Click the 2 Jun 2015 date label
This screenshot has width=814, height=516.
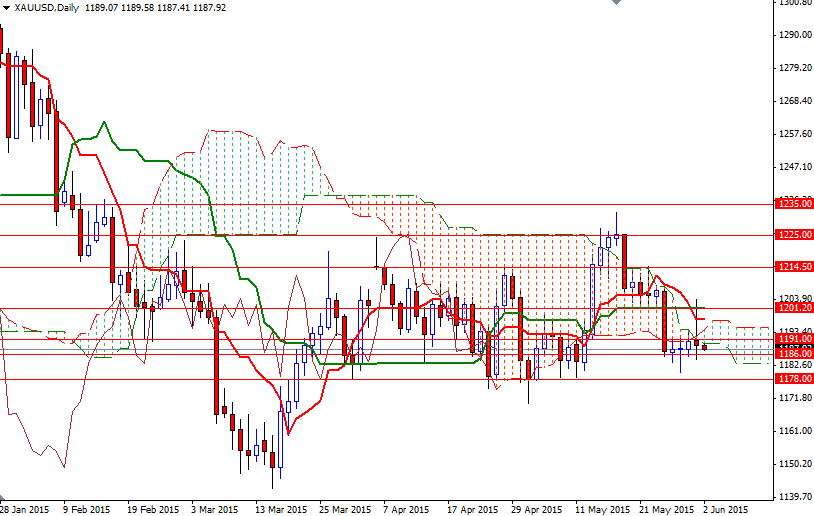click(726, 509)
